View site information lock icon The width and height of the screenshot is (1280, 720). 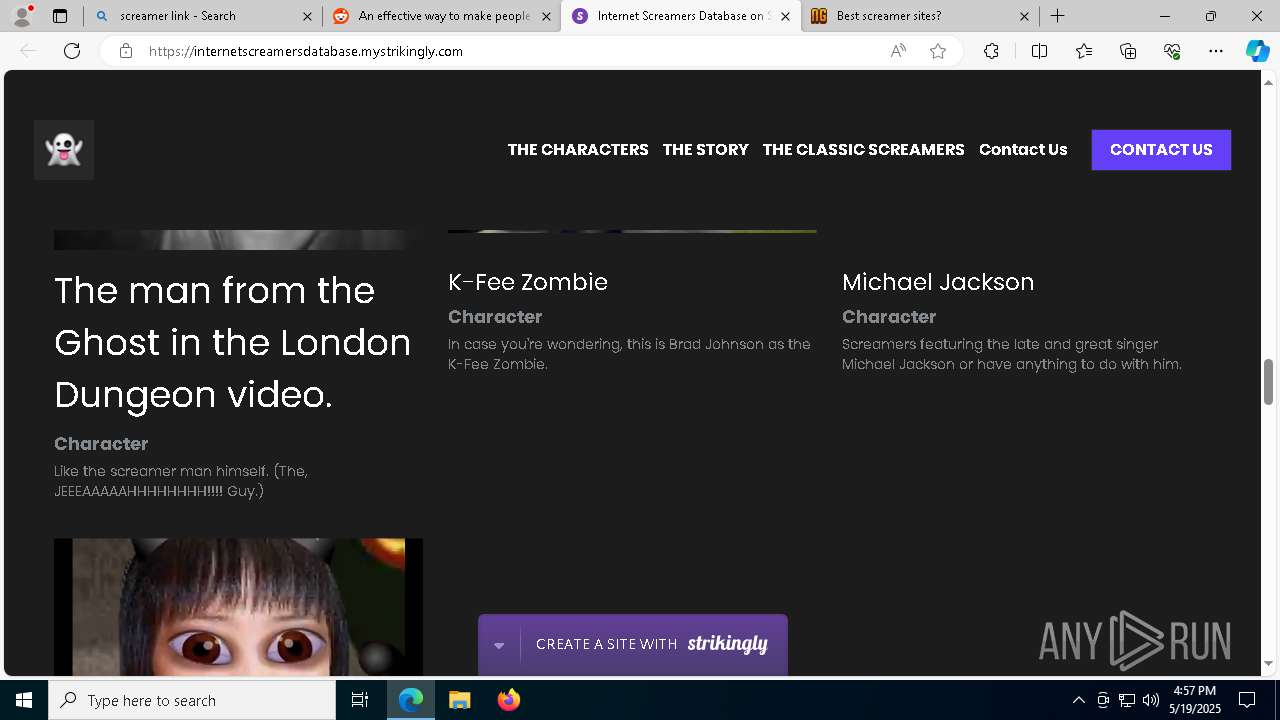(x=125, y=51)
